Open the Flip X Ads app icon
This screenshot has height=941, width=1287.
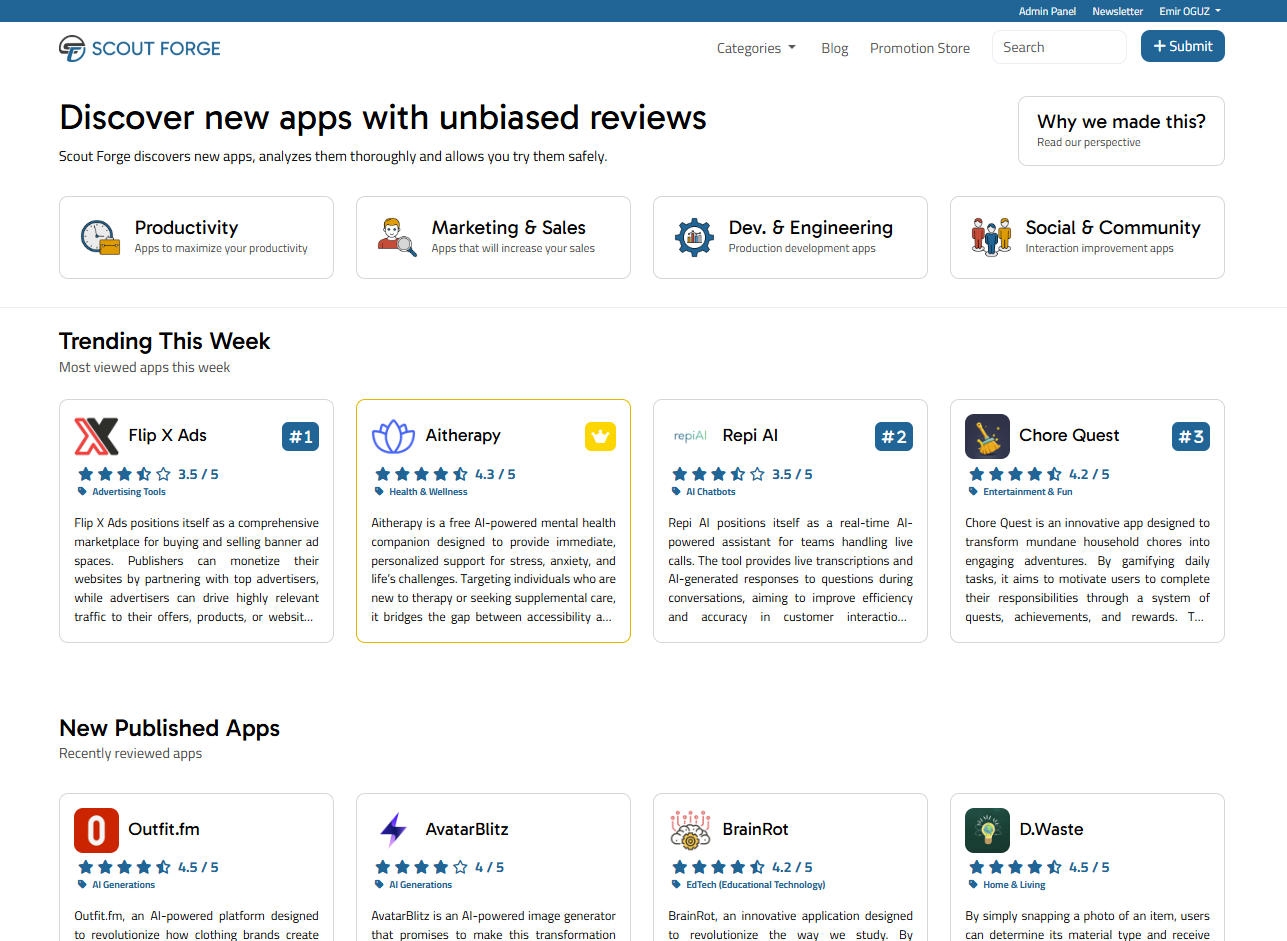pyautogui.click(x=96, y=436)
